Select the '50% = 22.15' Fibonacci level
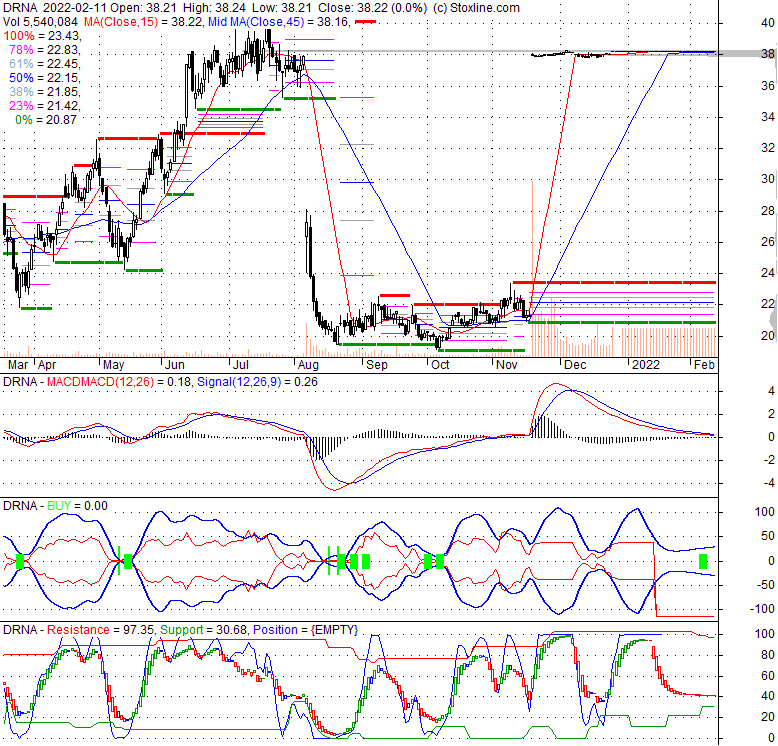This screenshot has width=778, height=746. pos(45,78)
